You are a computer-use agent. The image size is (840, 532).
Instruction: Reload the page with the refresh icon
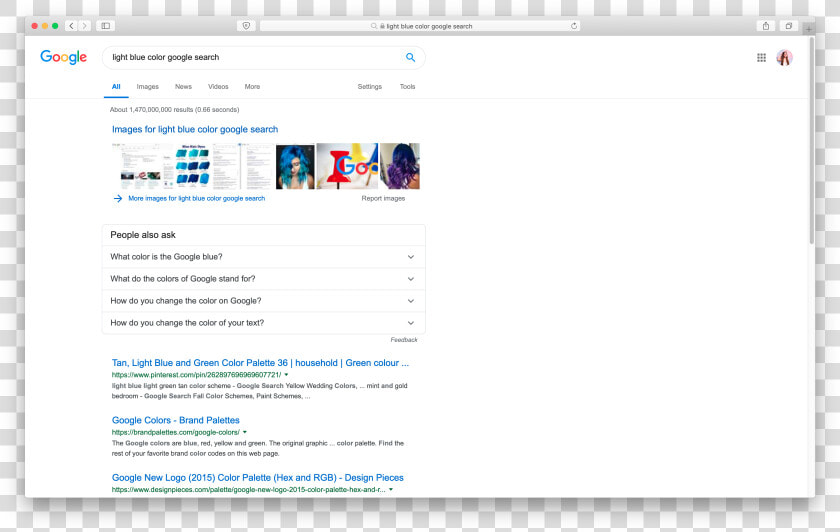(574, 26)
